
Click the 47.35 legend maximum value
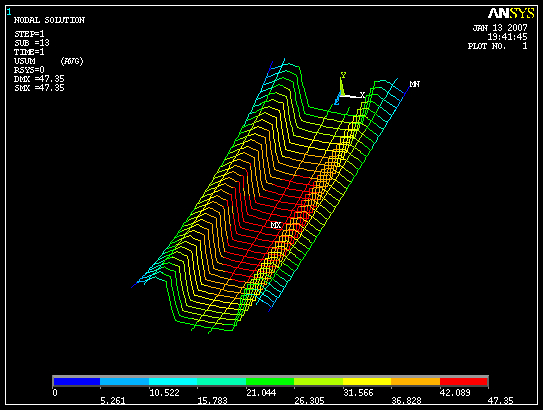pyautogui.click(x=500, y=401)
